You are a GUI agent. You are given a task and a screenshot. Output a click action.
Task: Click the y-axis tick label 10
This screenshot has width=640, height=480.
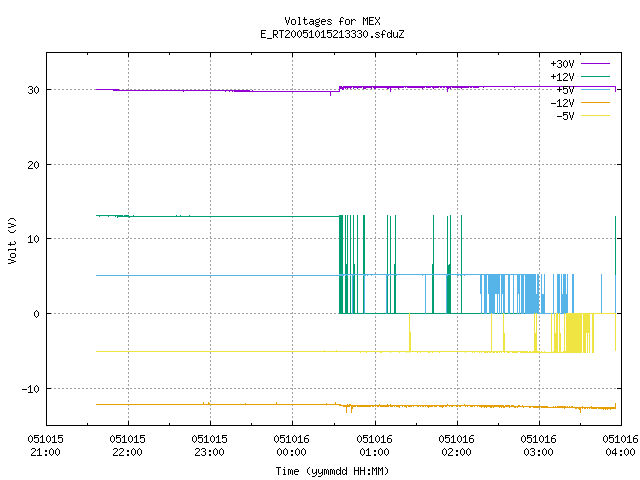coord(33,239)
